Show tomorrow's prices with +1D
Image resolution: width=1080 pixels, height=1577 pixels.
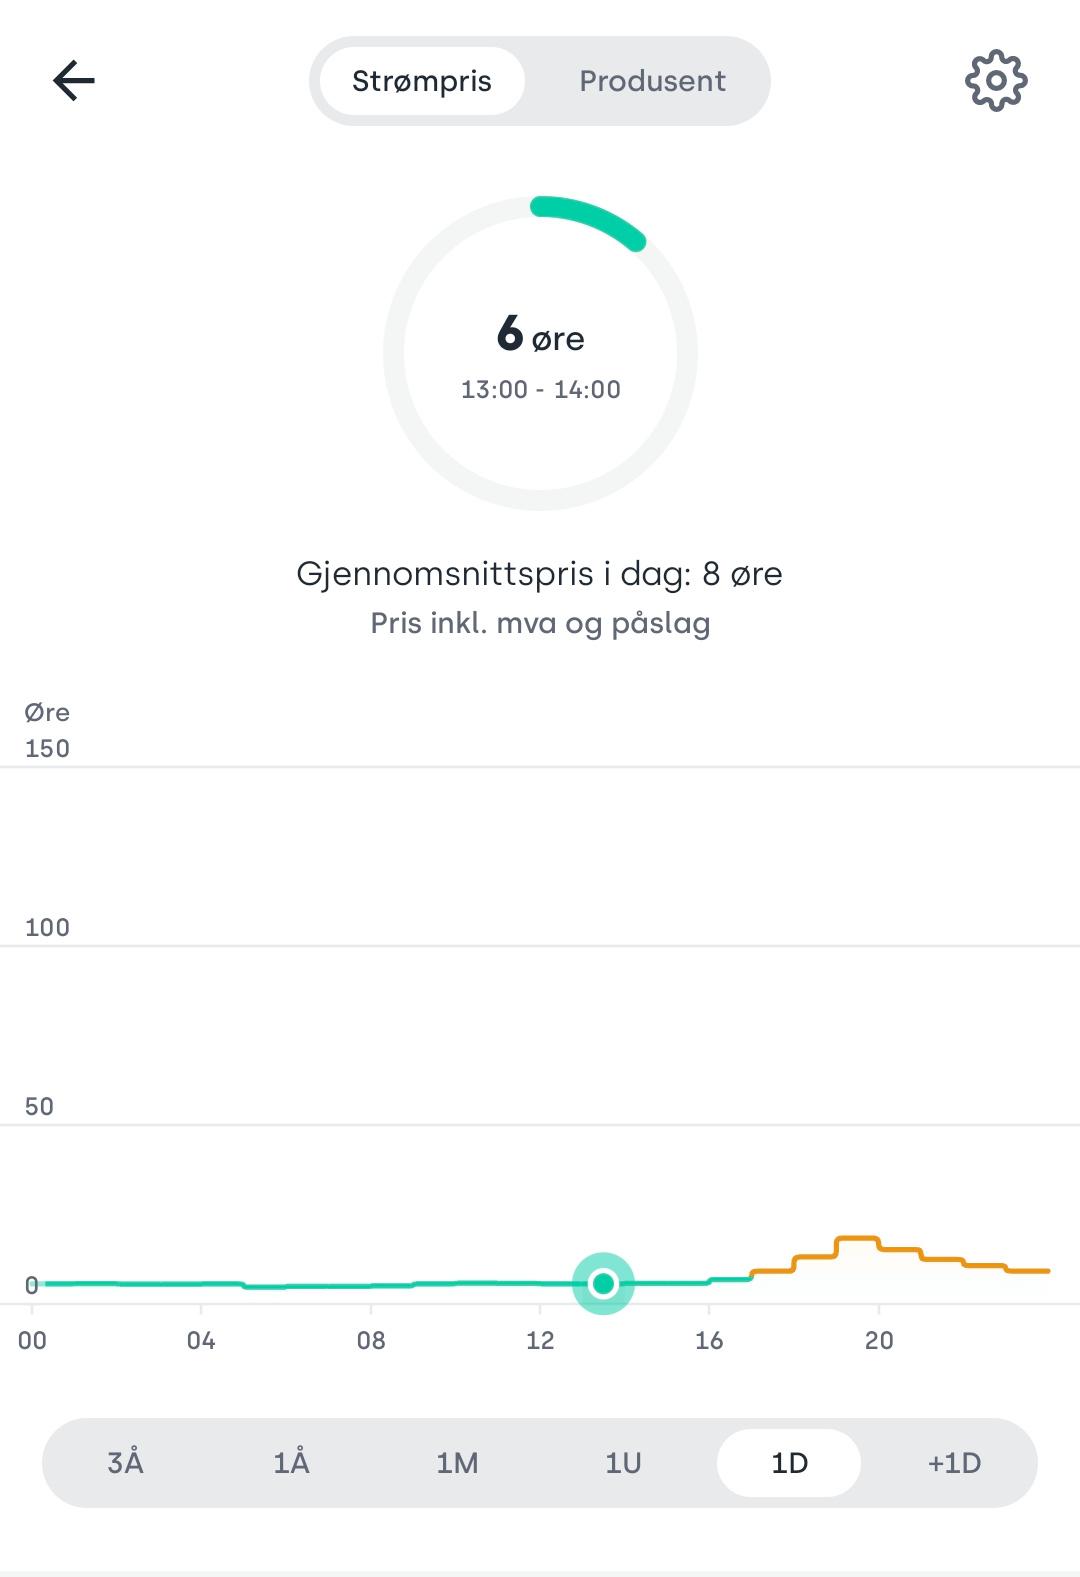tap(955, 1463)
